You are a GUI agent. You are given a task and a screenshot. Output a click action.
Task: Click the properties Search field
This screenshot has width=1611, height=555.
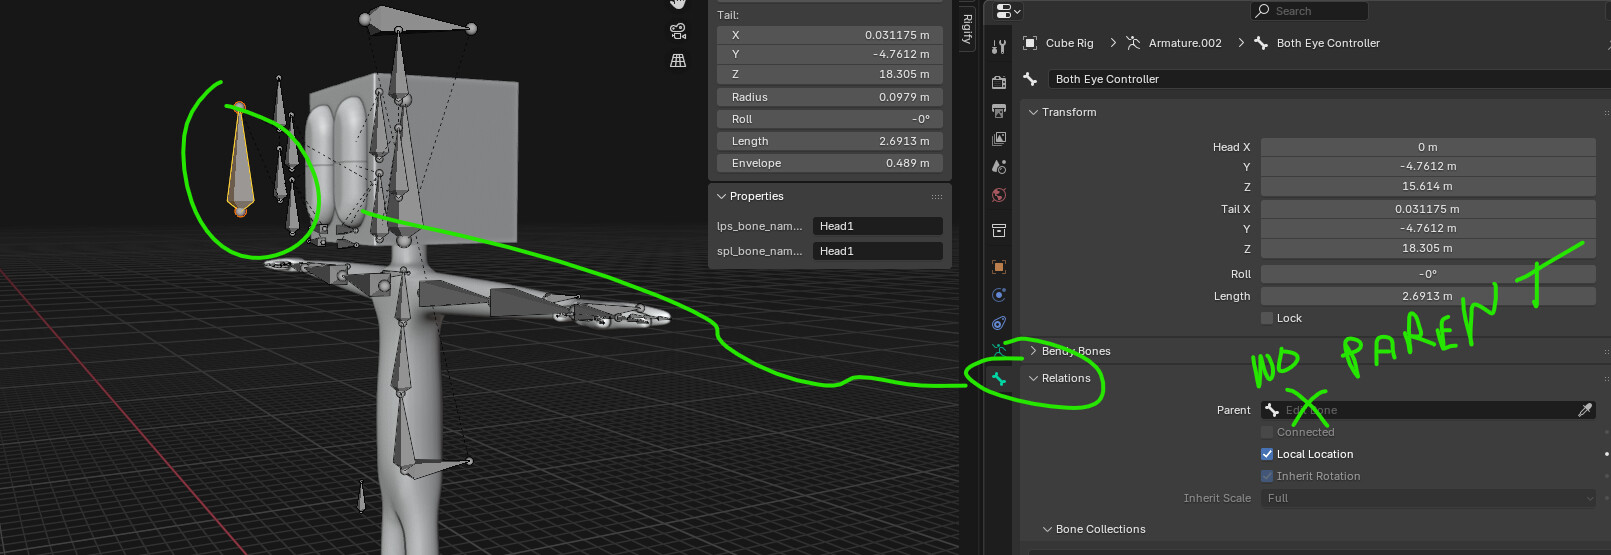click(x=1309, y=11)
